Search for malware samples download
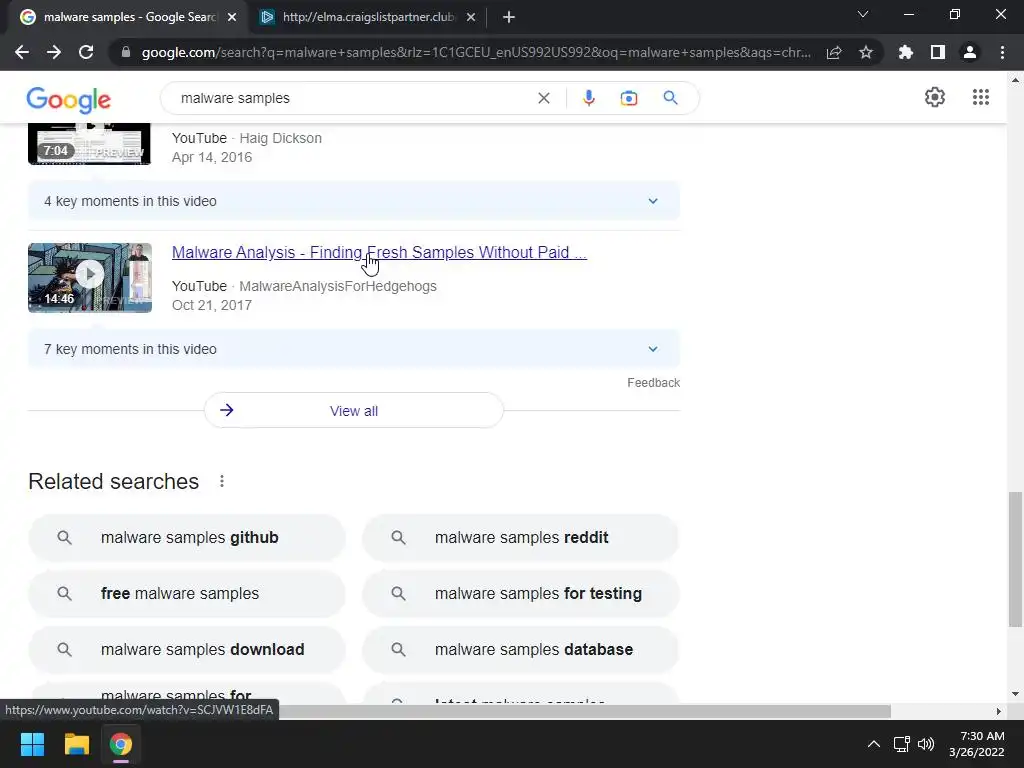The image size is (1024, 768). [x=187, y=650]
